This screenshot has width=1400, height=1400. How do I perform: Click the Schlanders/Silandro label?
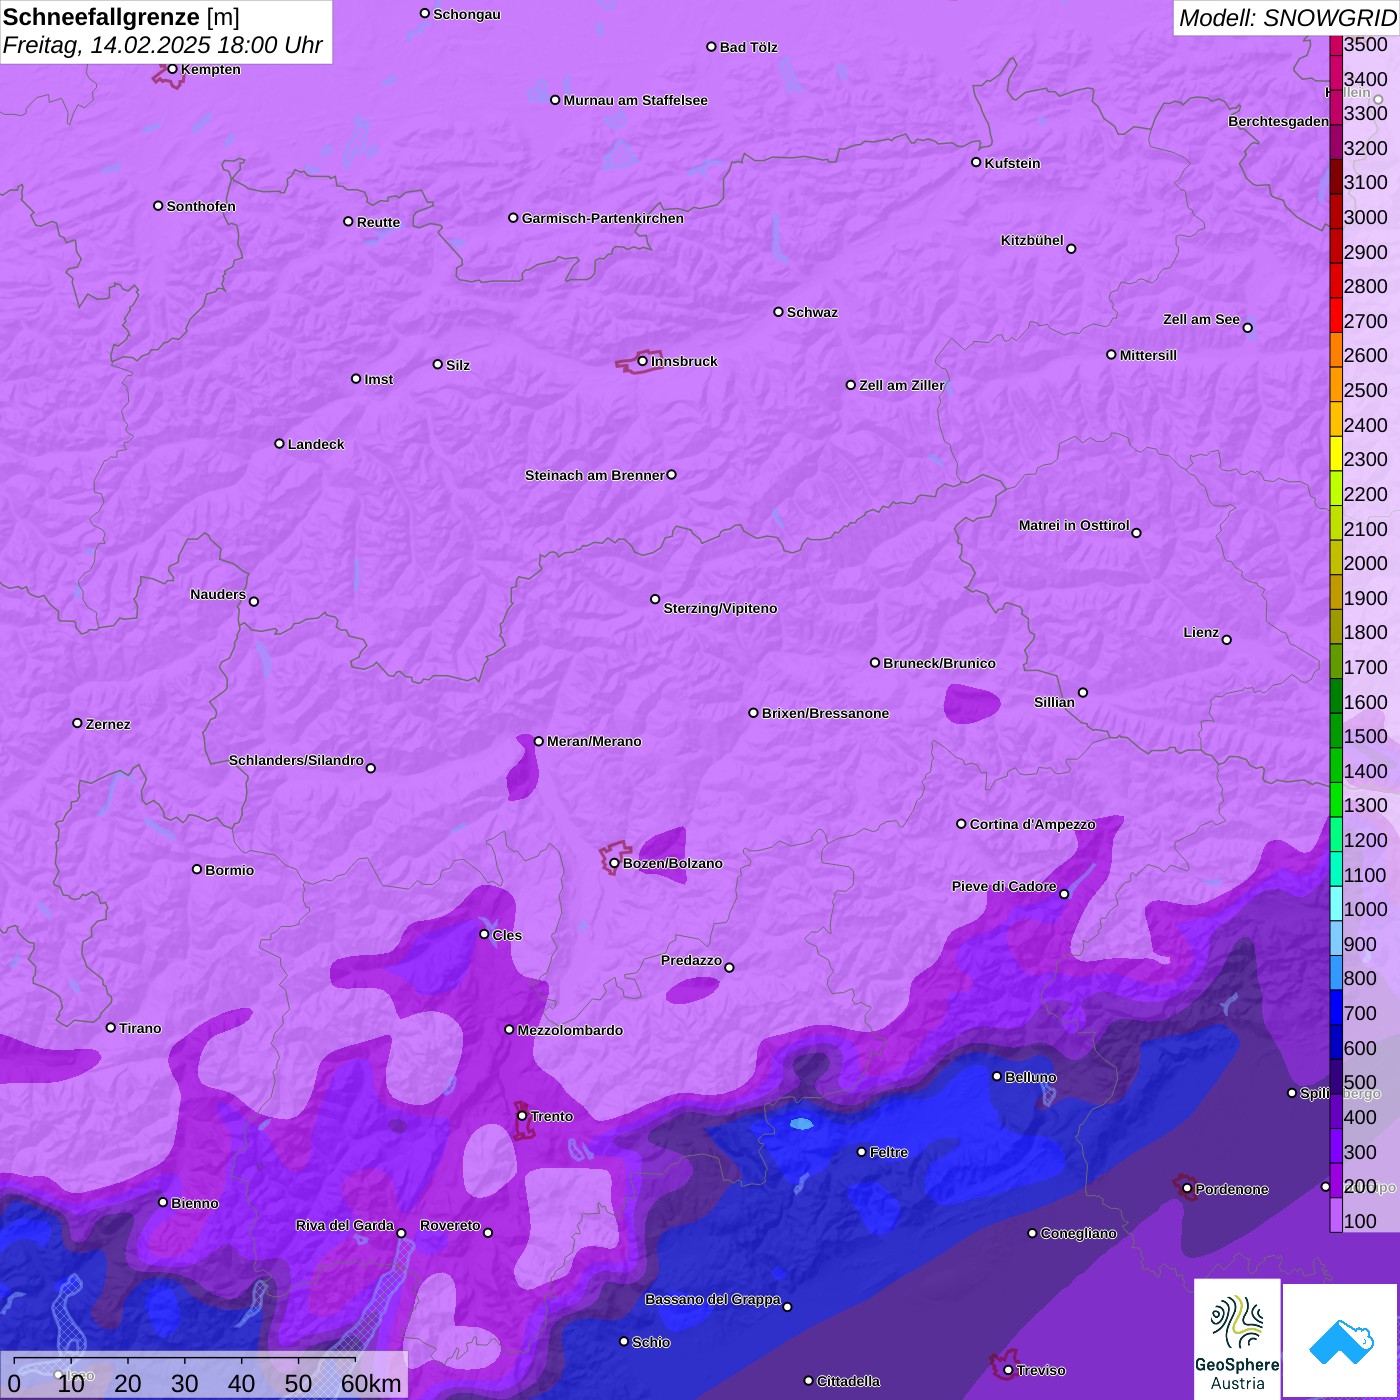(x=296, y=760)
